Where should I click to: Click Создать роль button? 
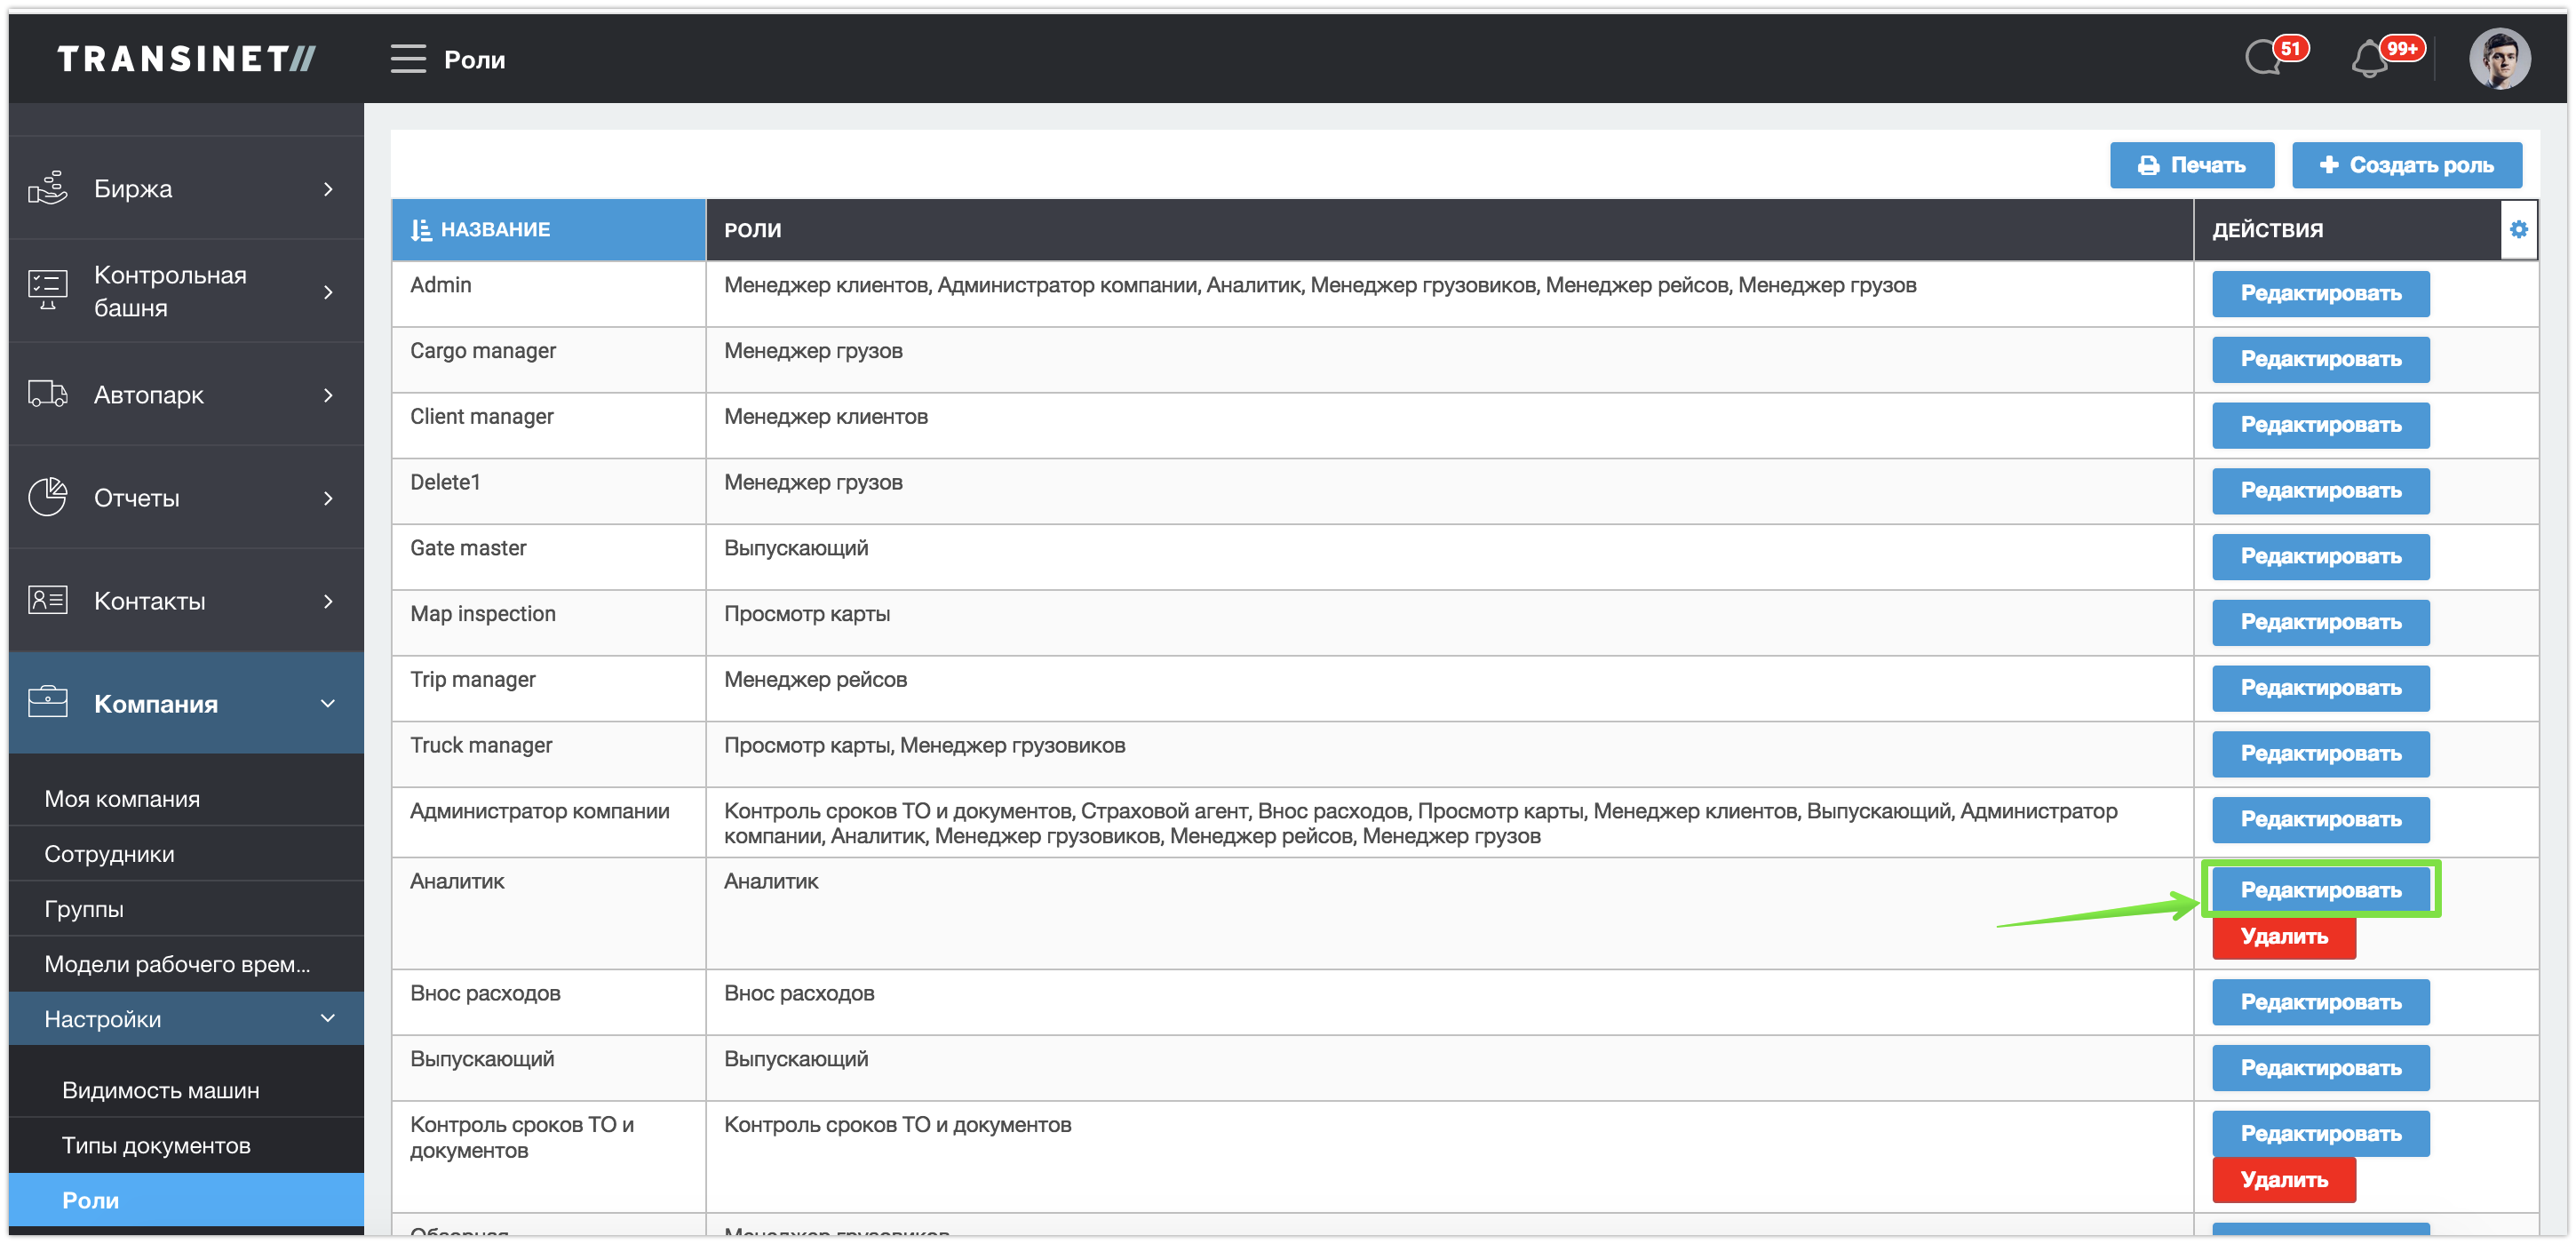click(x=2406, y=165)
